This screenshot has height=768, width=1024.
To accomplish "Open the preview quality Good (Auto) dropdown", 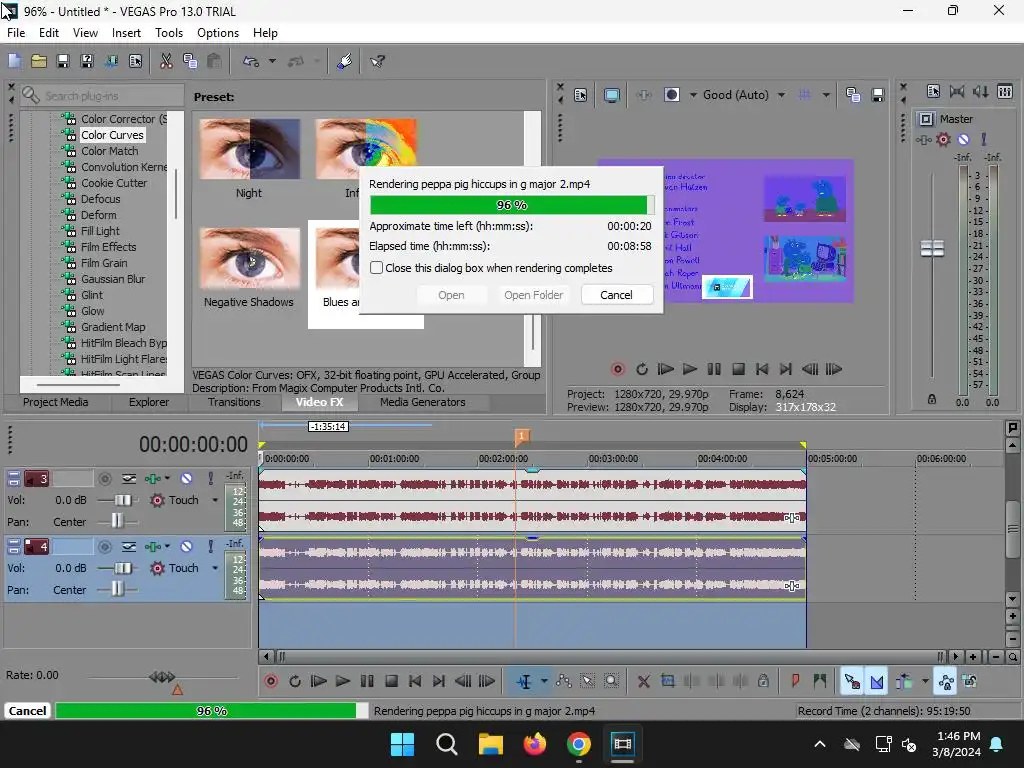I will pos(781,95).
